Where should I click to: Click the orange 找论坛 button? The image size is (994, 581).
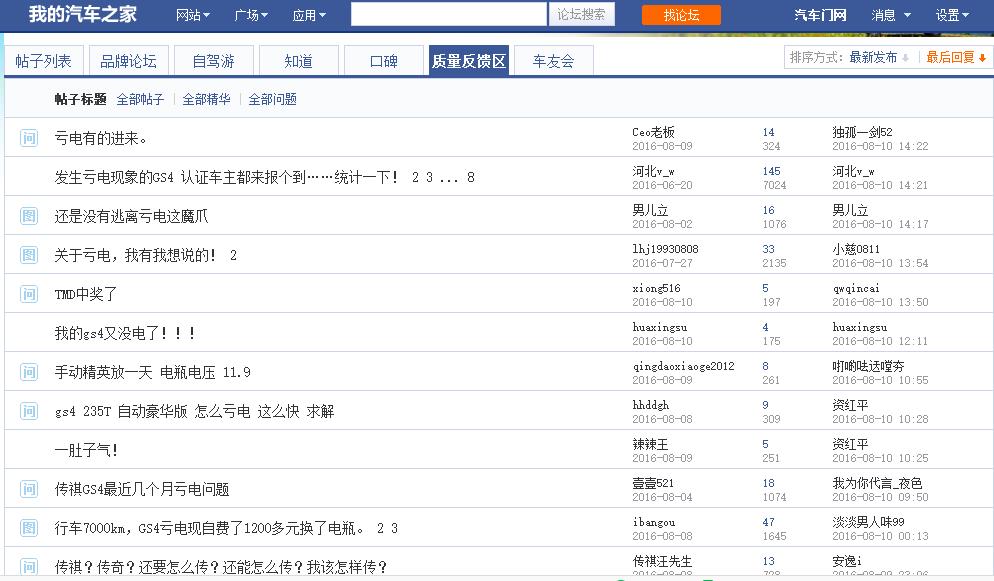point(681,15)
